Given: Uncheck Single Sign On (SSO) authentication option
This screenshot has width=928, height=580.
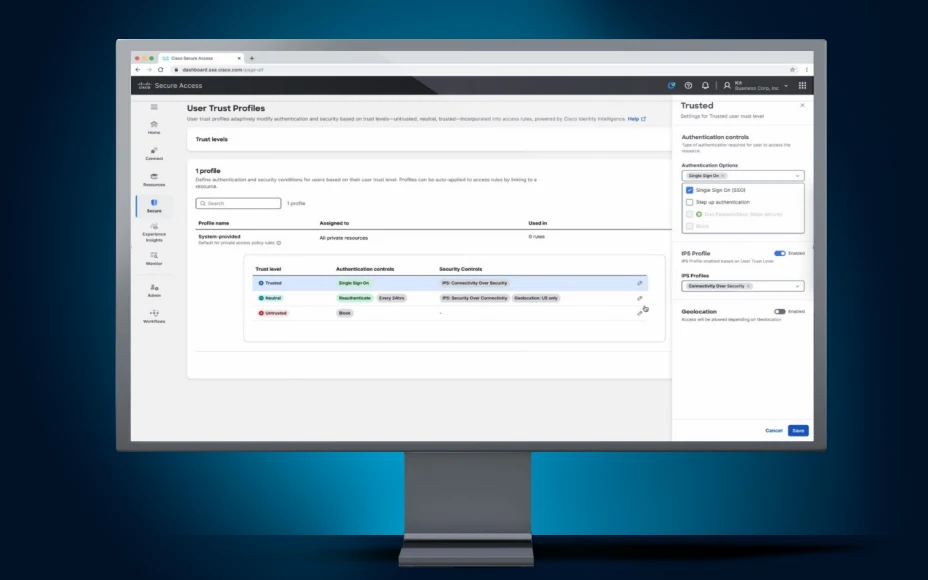Looking at the screenshot, I should tap(689, 190).
